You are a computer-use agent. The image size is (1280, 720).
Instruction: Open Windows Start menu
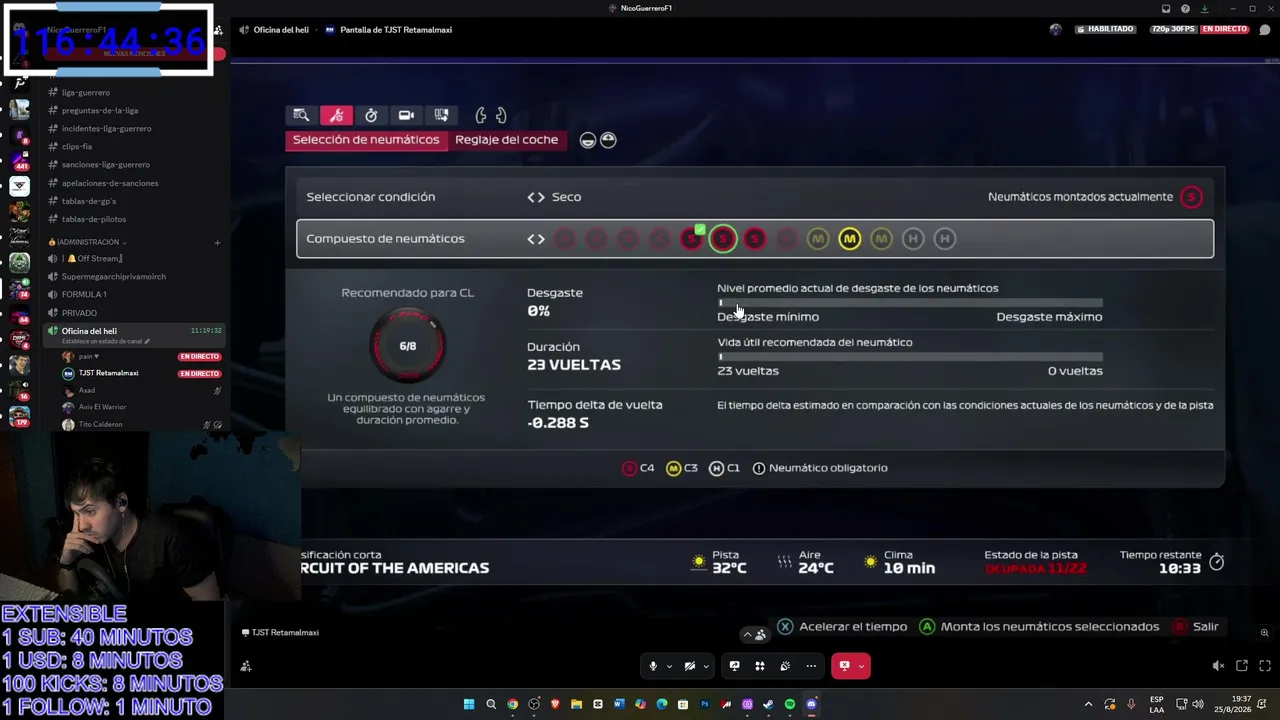[469, 704]
